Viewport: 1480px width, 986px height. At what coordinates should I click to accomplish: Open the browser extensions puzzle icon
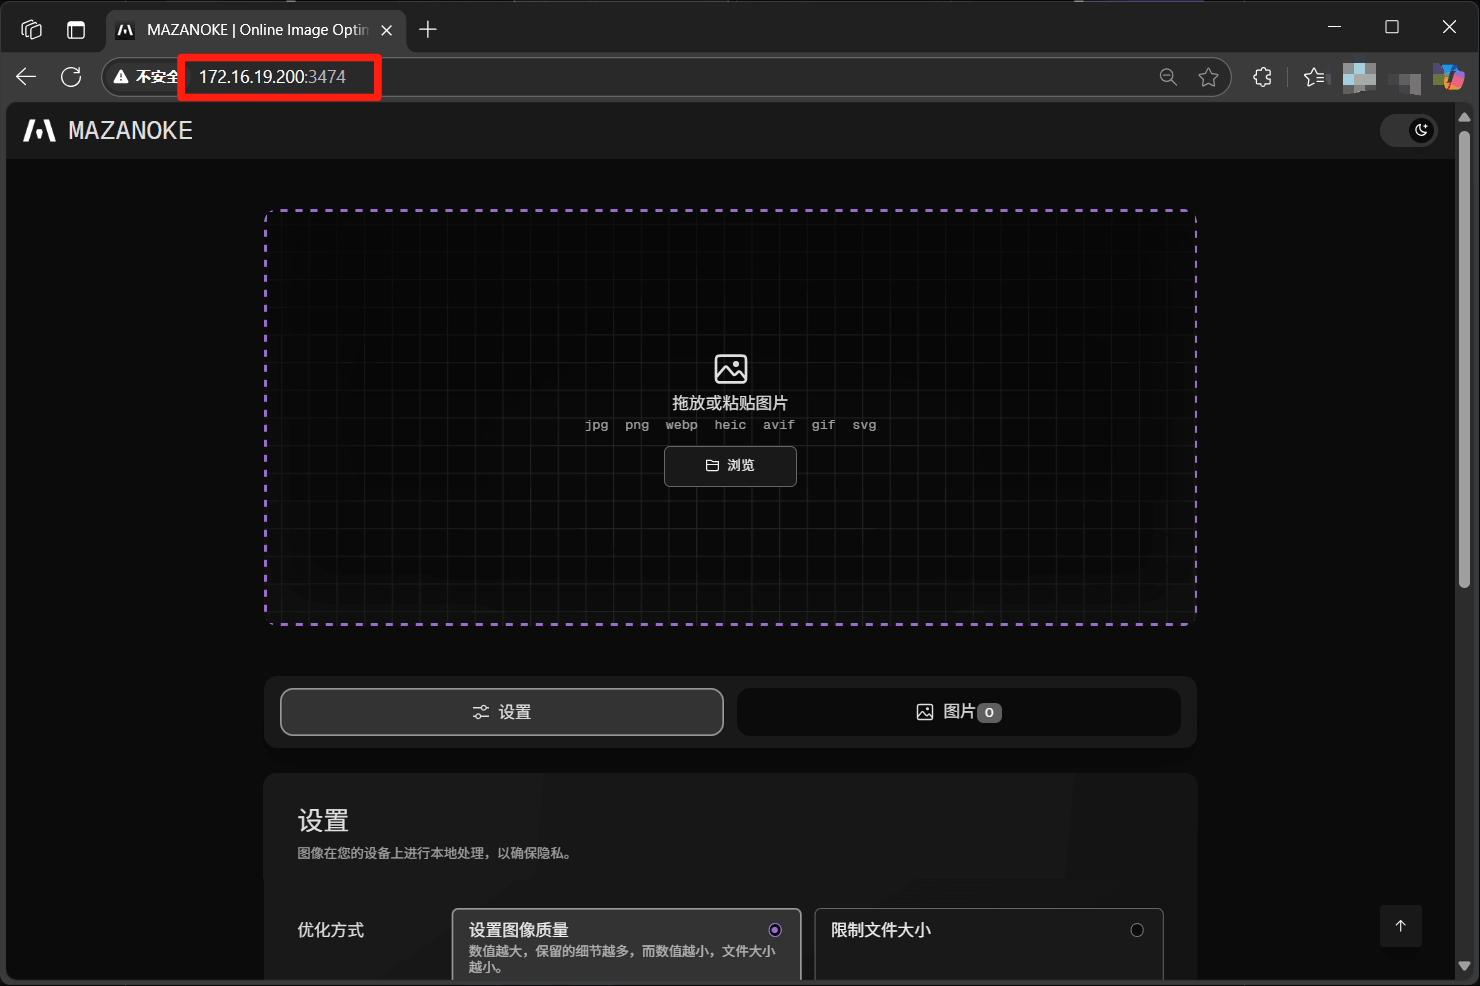(x=1262, y=77)
